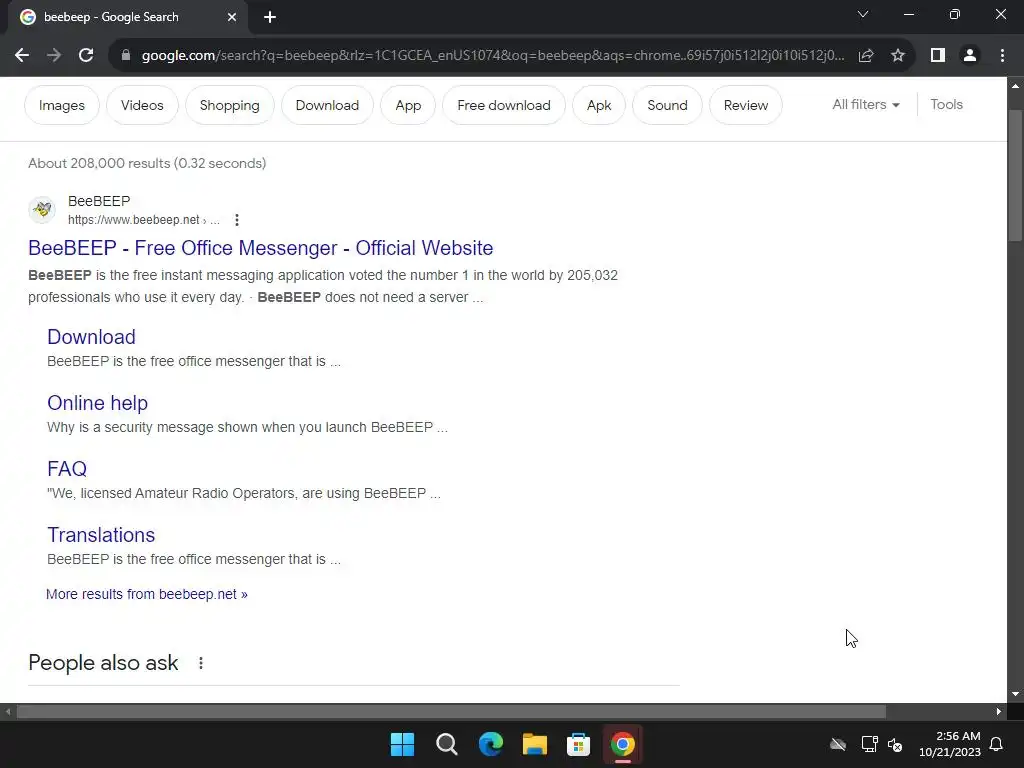Bookmark this page with the star icon

tap(898, 56)
